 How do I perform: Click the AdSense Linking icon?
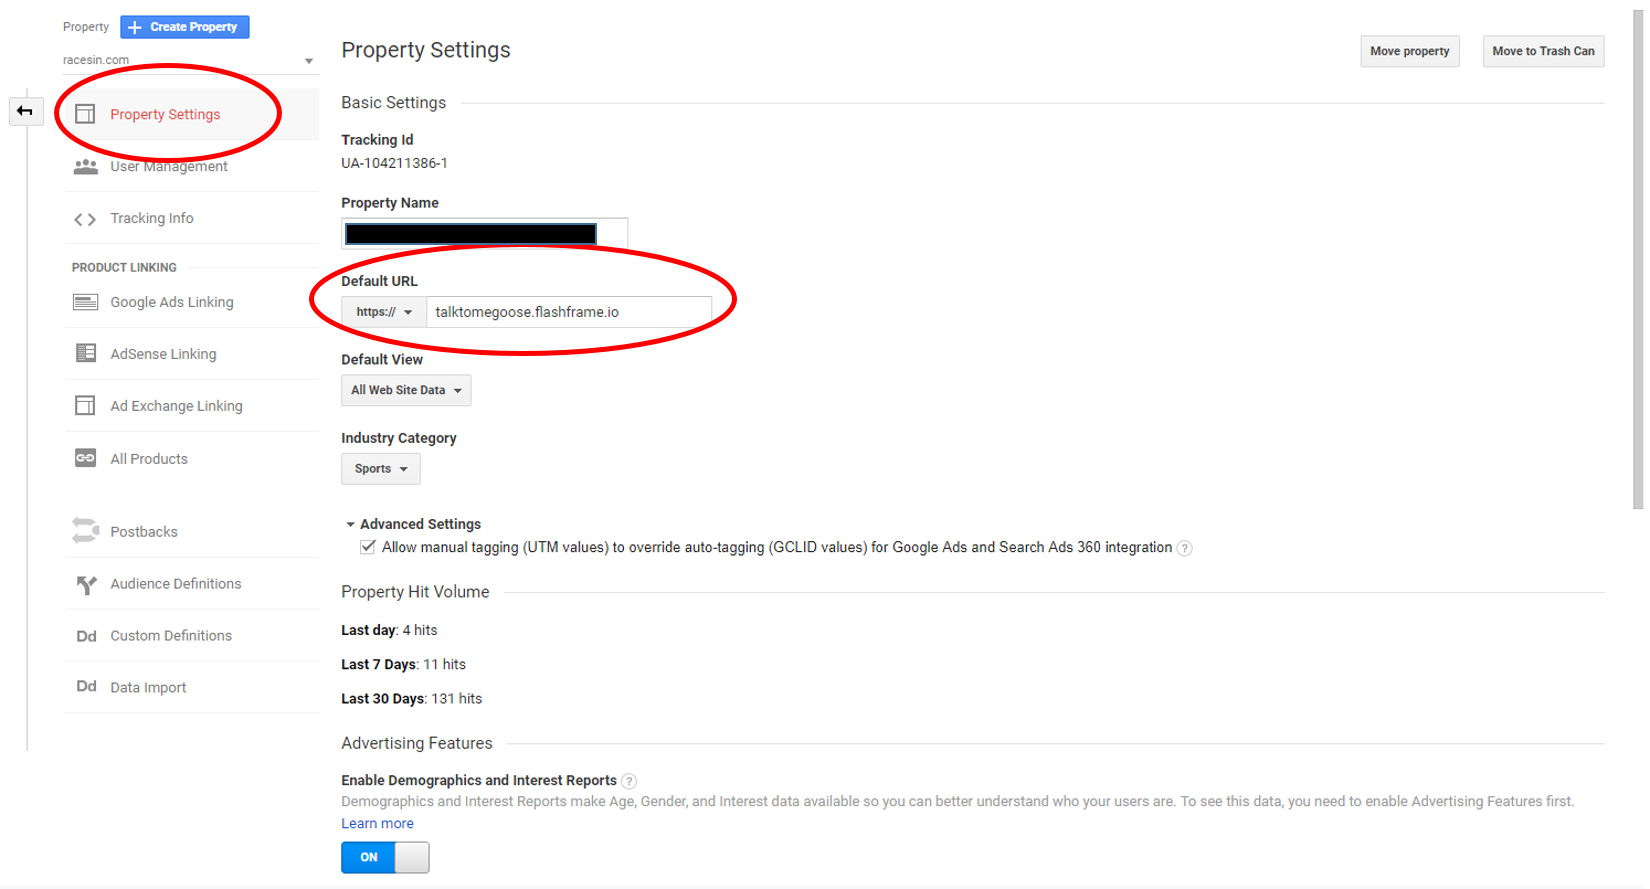tap(86, 354)
